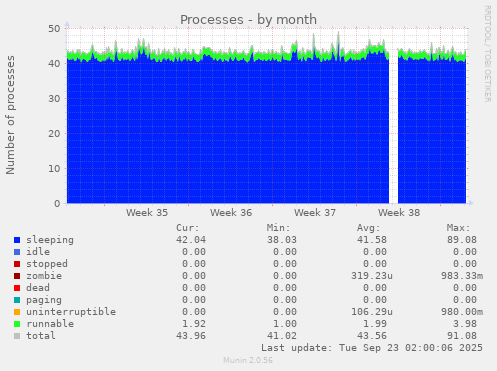Click the 'Week 37' axis label
The image size is (497, 371).
[315, 213]
